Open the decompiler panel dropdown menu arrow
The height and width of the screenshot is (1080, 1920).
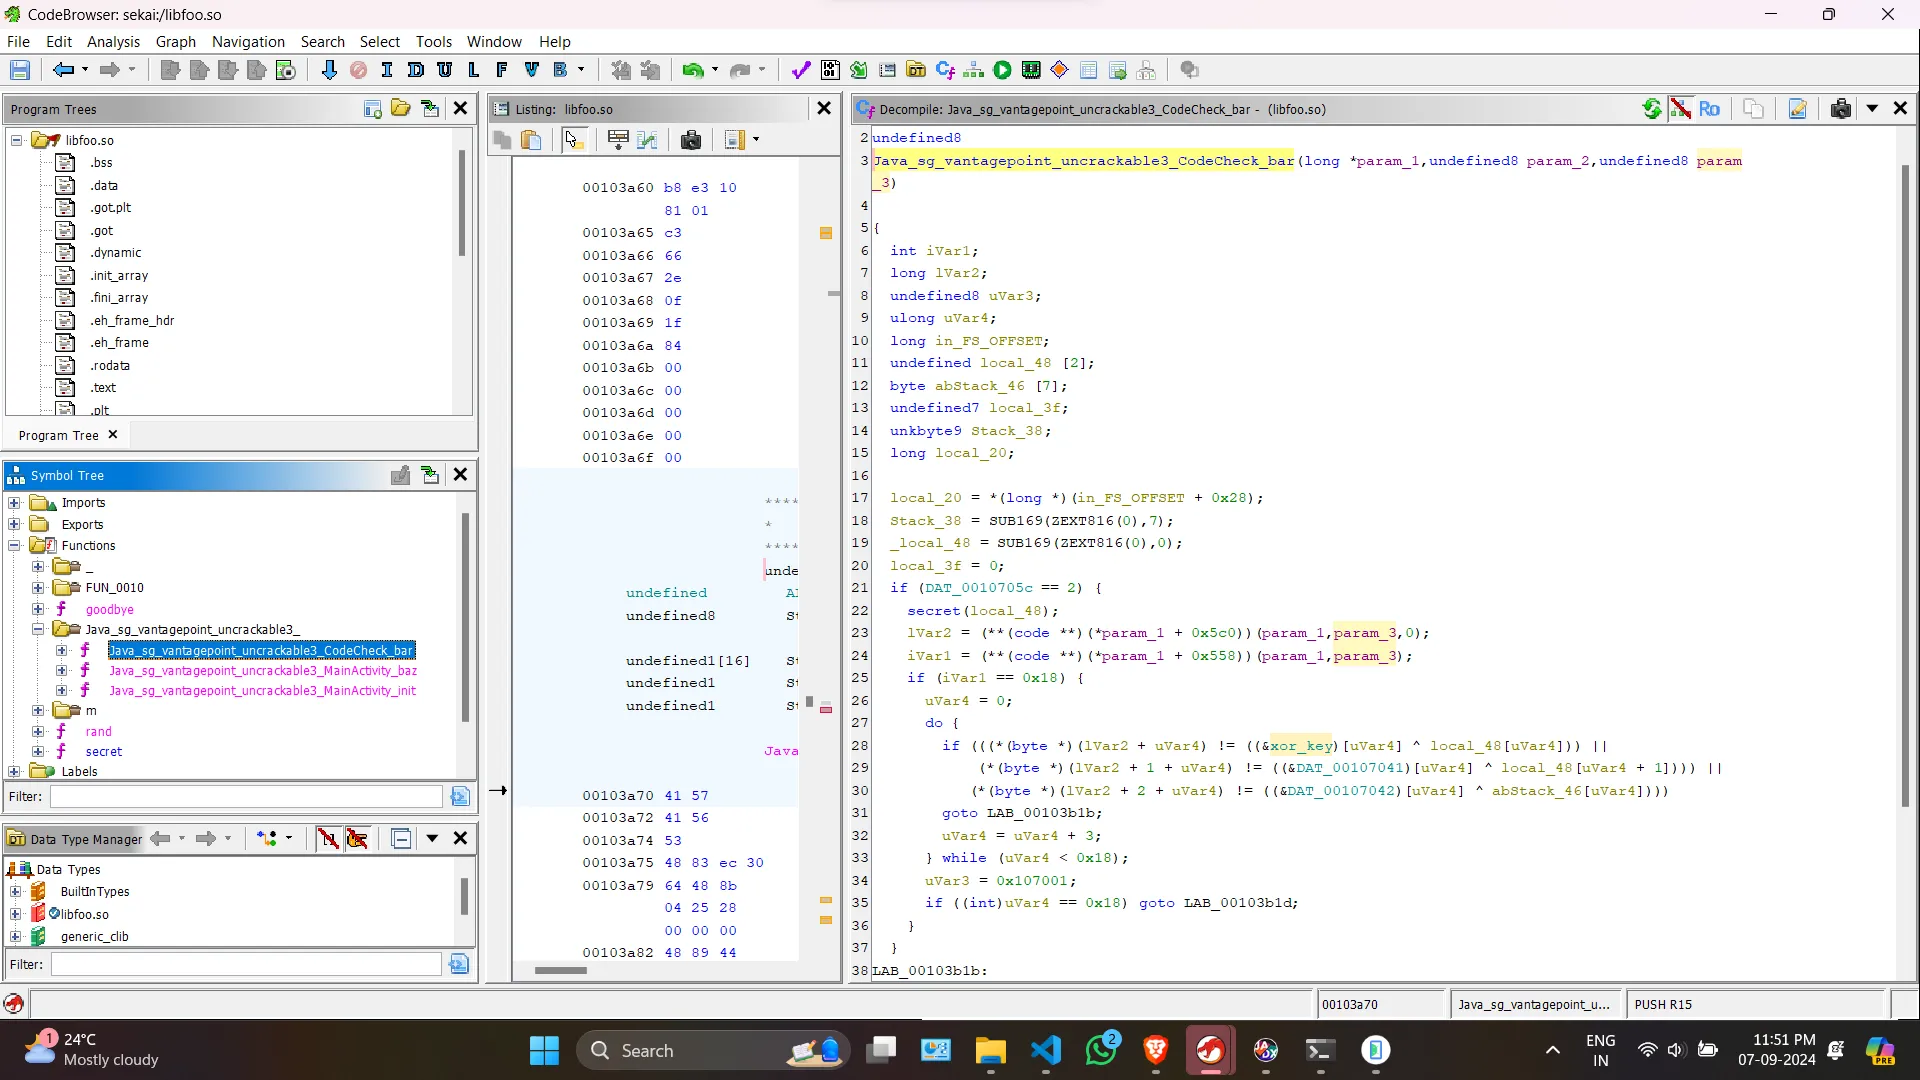click(1872, 109)
